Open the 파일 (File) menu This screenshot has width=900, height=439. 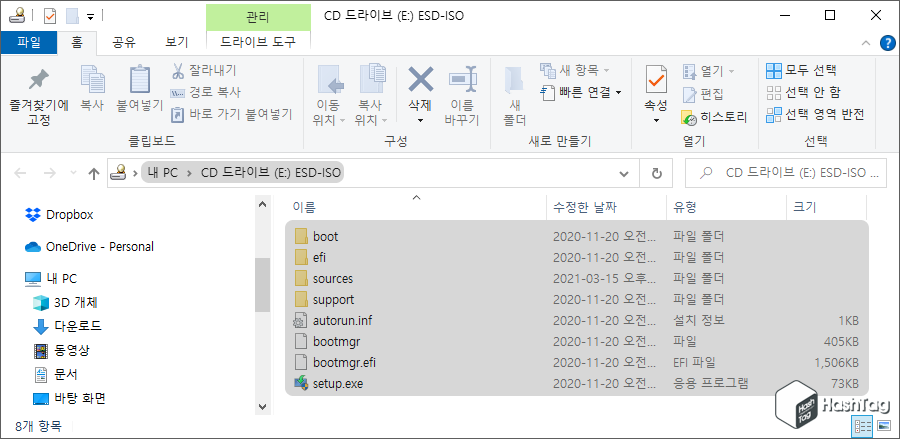click(29, 42)
